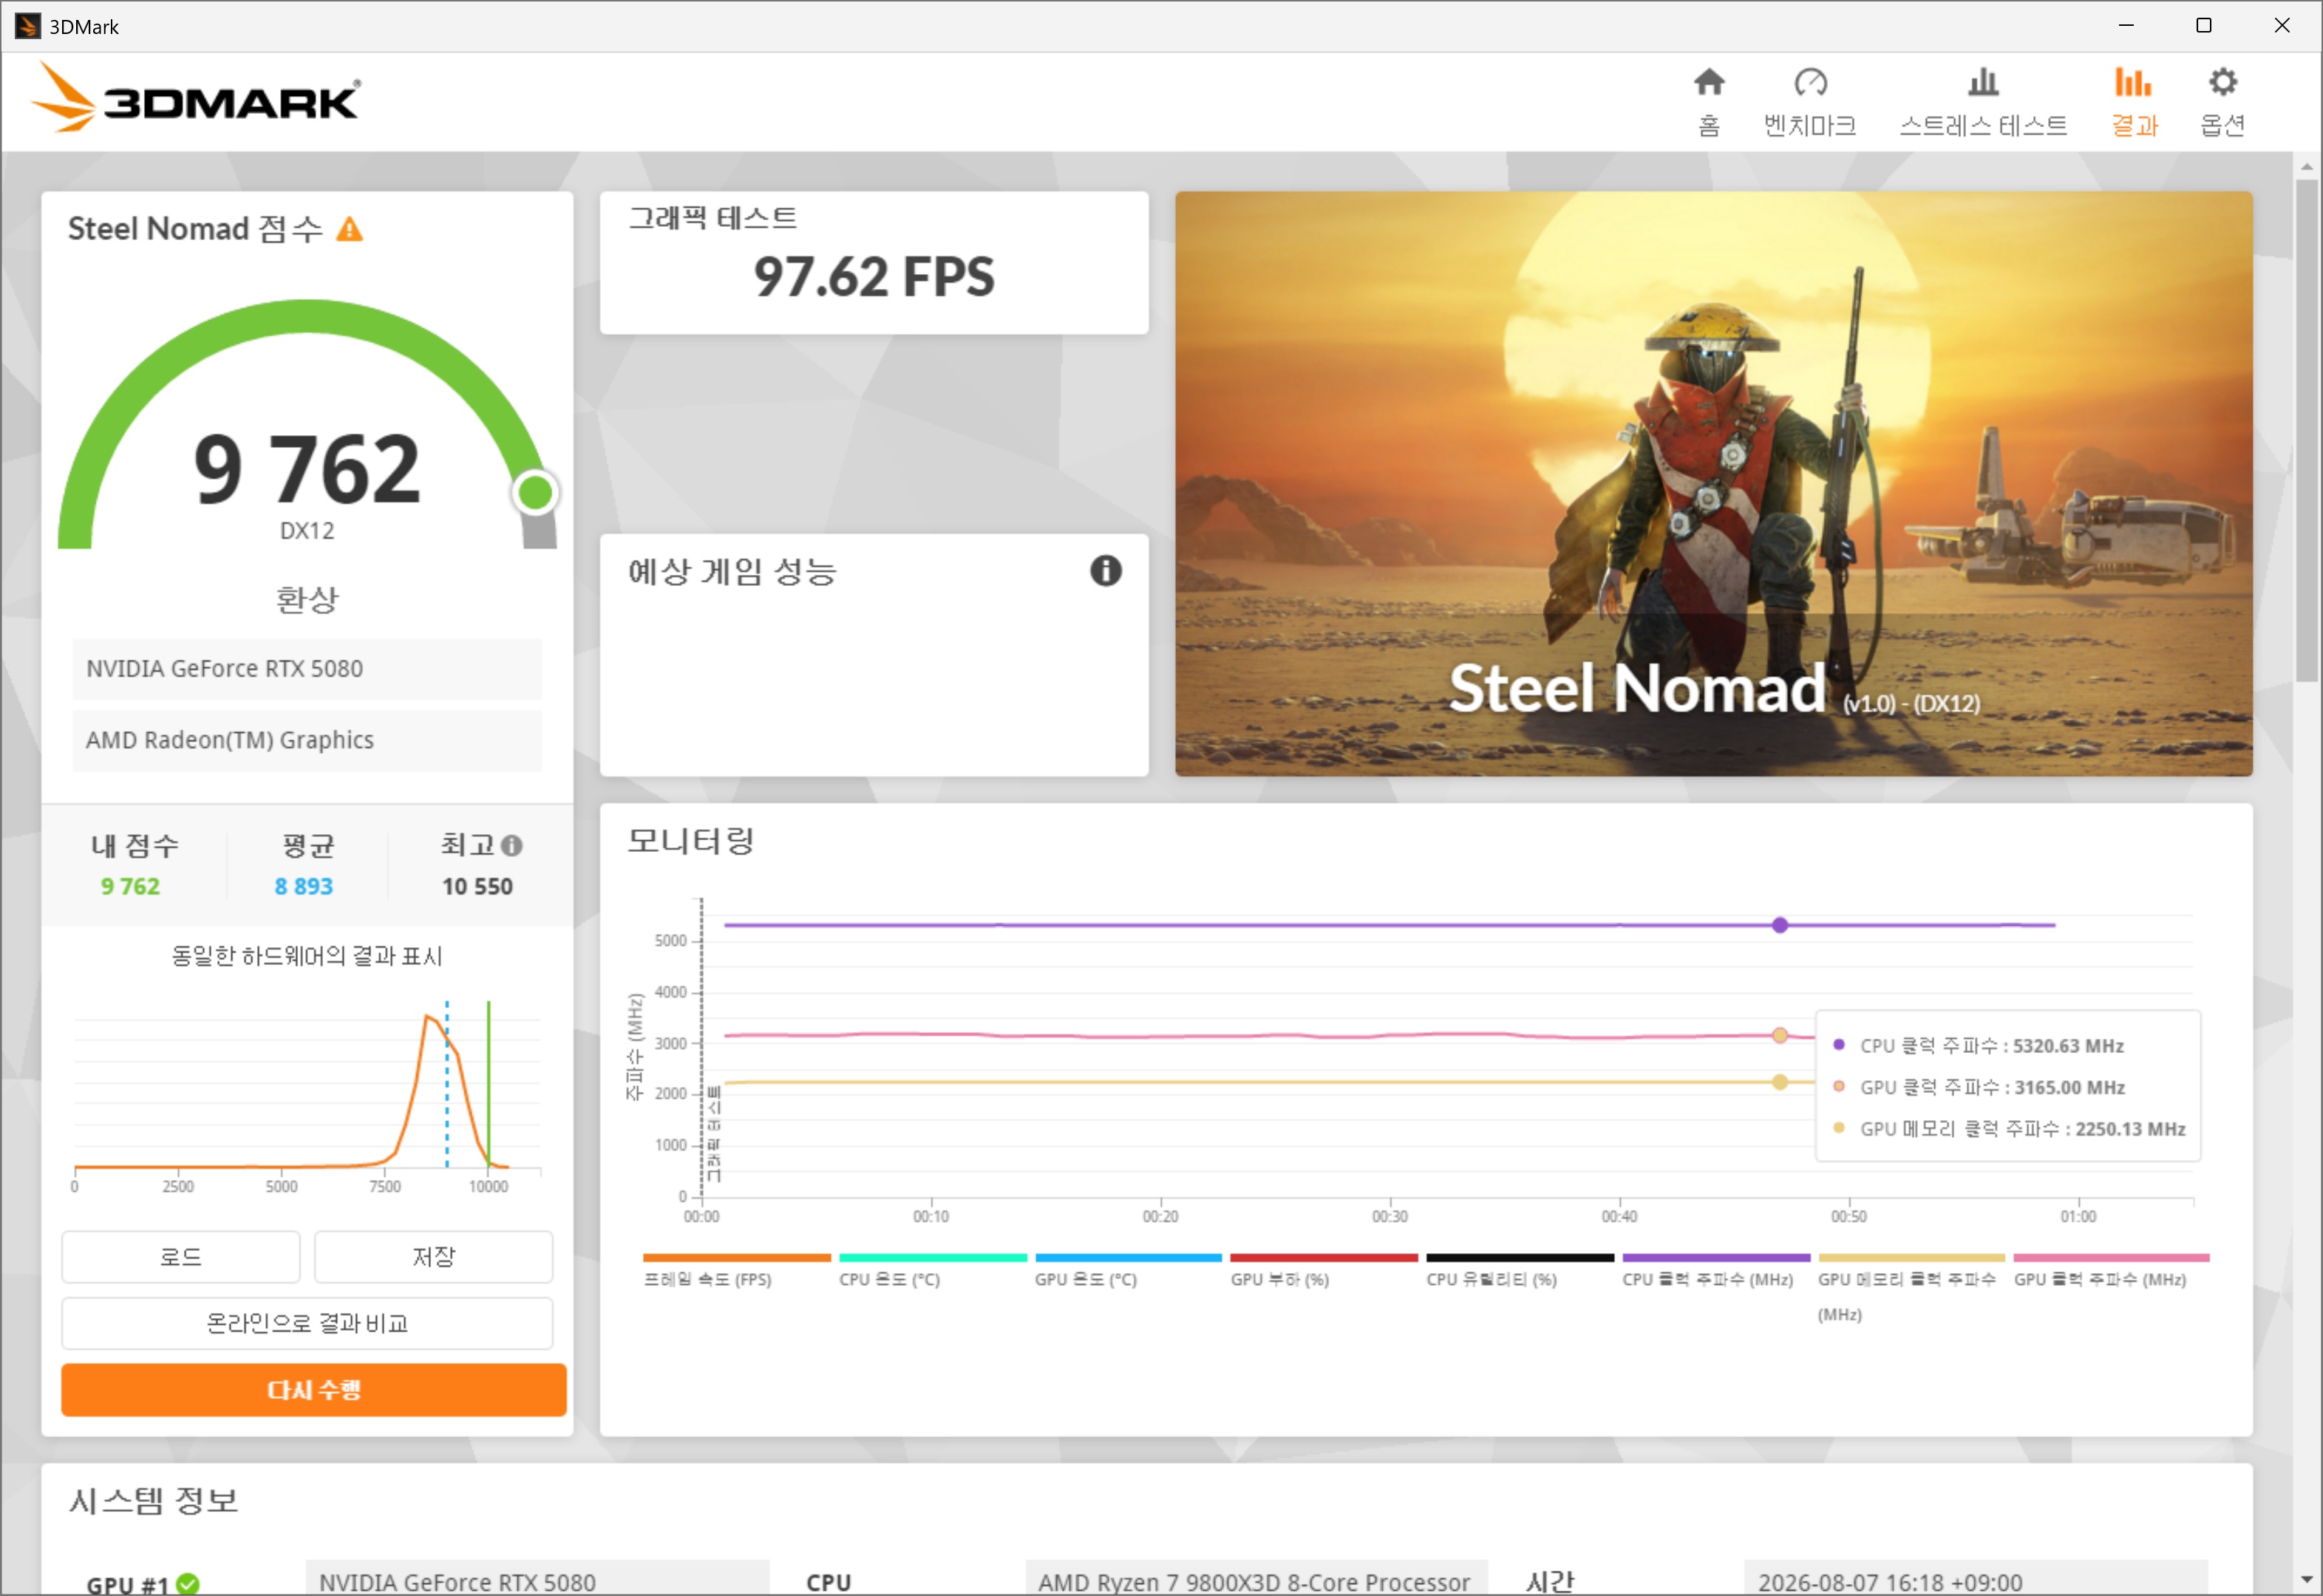2323x1596 pixels.
Task: Click the 모니터링 section heading
Action: pos(690,840)
